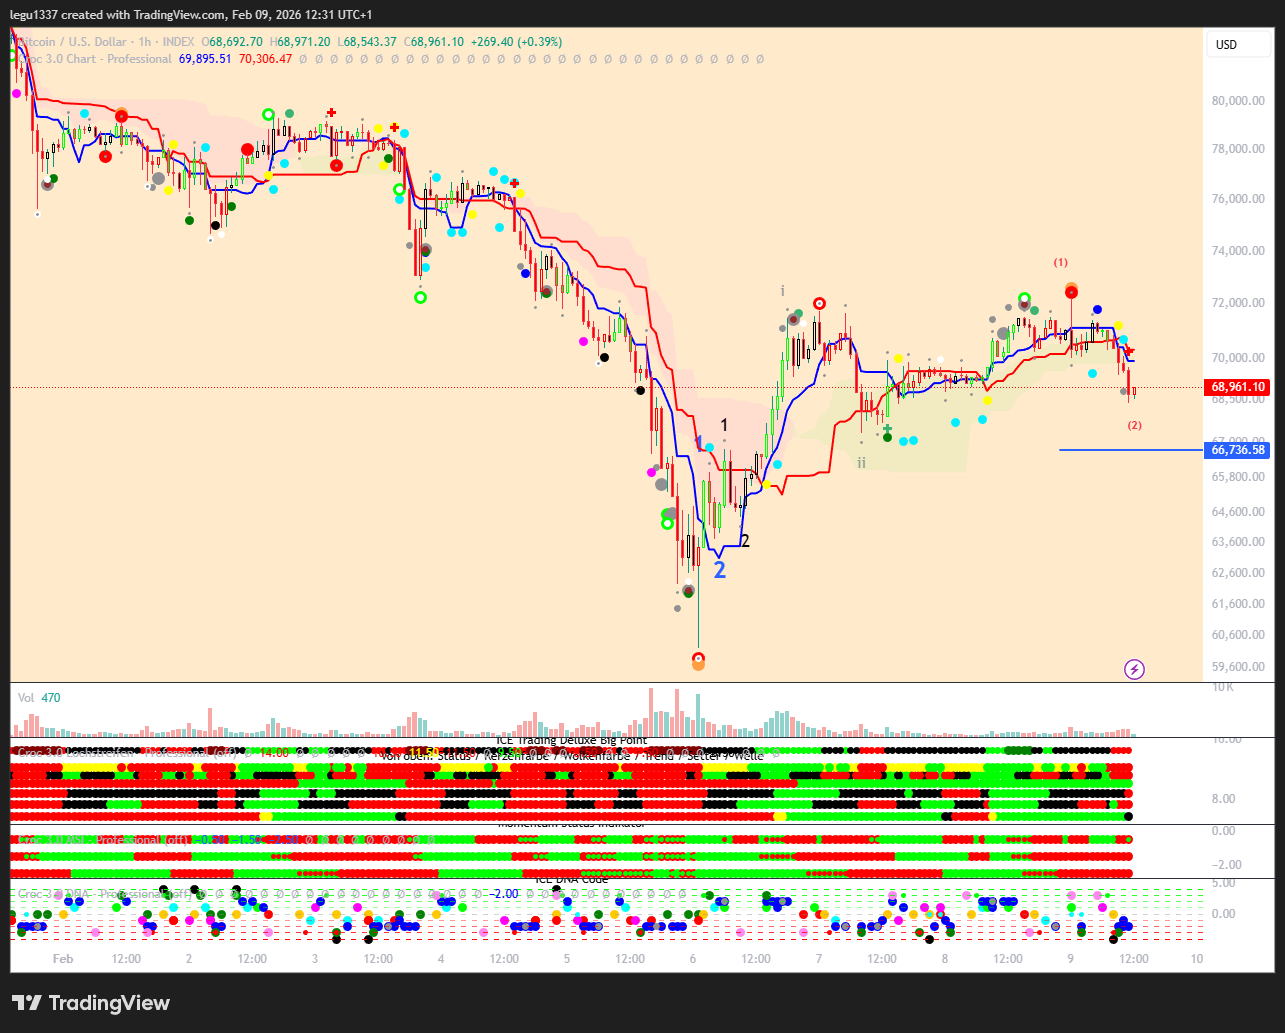
Task: Select the red (2) wave label
Action: tap(1134, 425)
